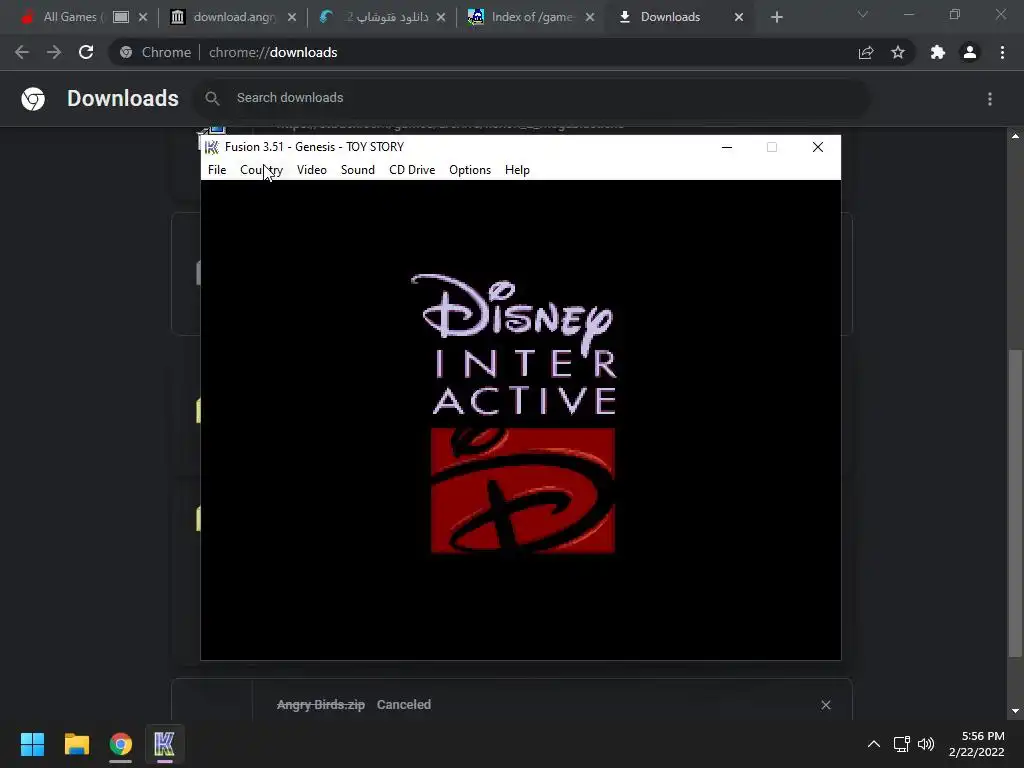Click the downloads page vertical scrollbar
The image size is (1024, 768).
tap(1014, 503)
